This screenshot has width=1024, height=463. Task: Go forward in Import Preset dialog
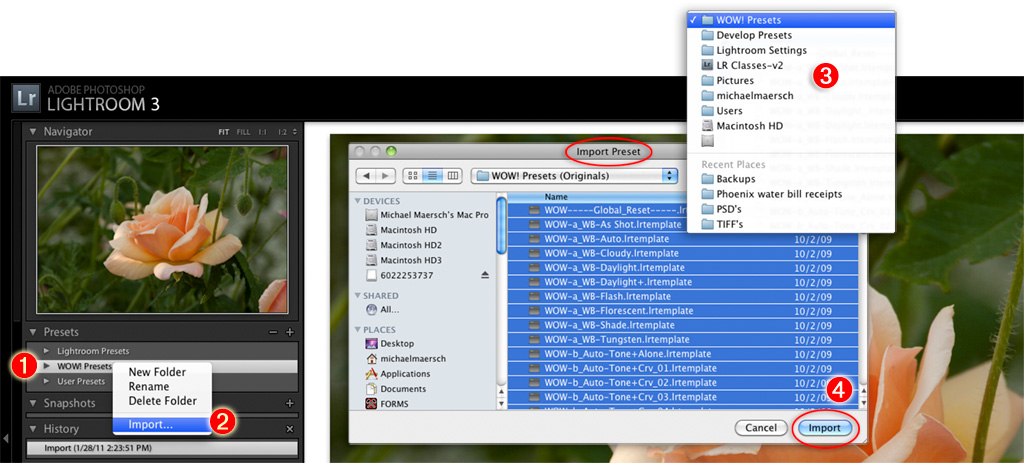(x=385, y=176)
